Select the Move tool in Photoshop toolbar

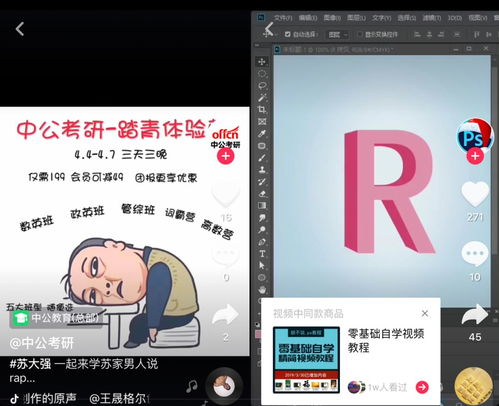262,62
